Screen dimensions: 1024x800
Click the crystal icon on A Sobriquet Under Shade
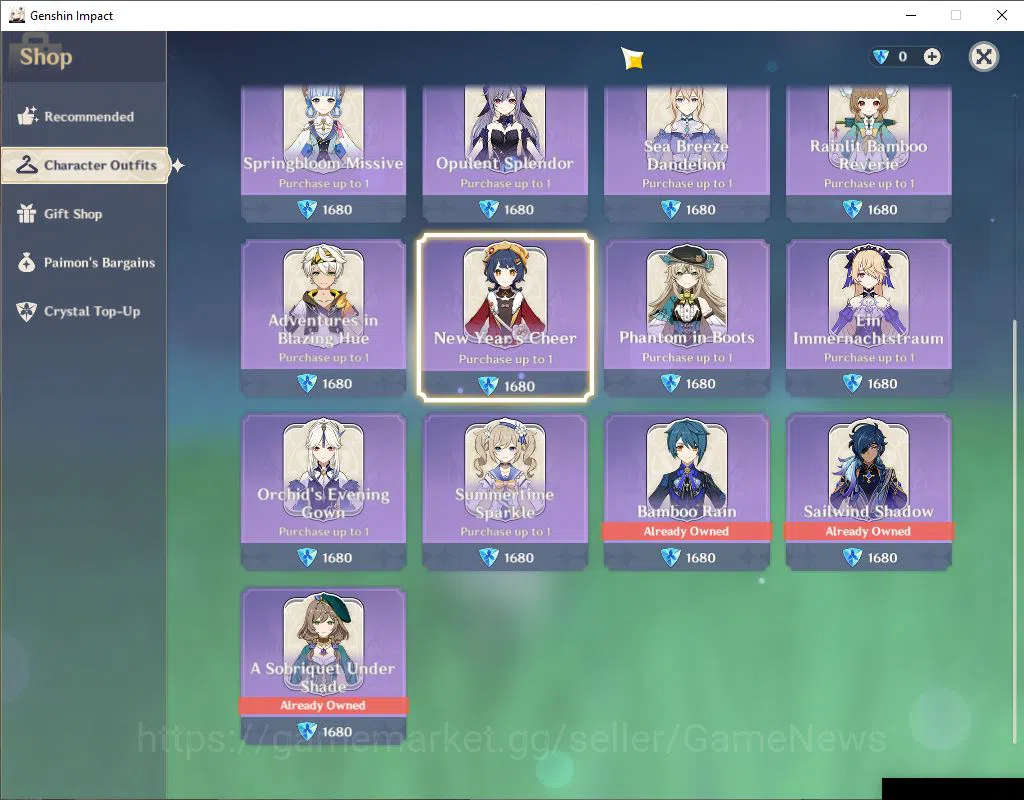pyautogui.click(x=307, y=731)
